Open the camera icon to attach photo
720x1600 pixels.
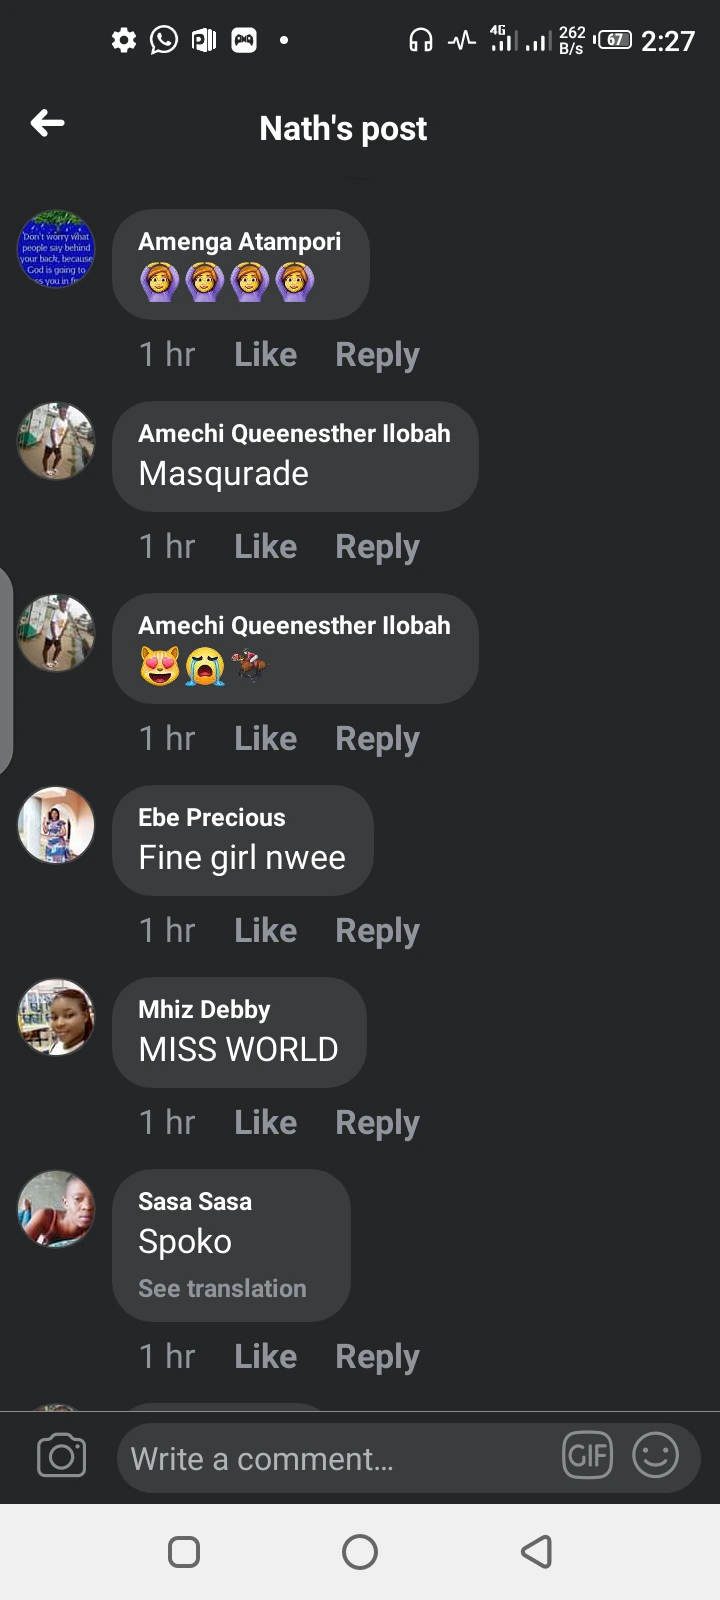61,1456
